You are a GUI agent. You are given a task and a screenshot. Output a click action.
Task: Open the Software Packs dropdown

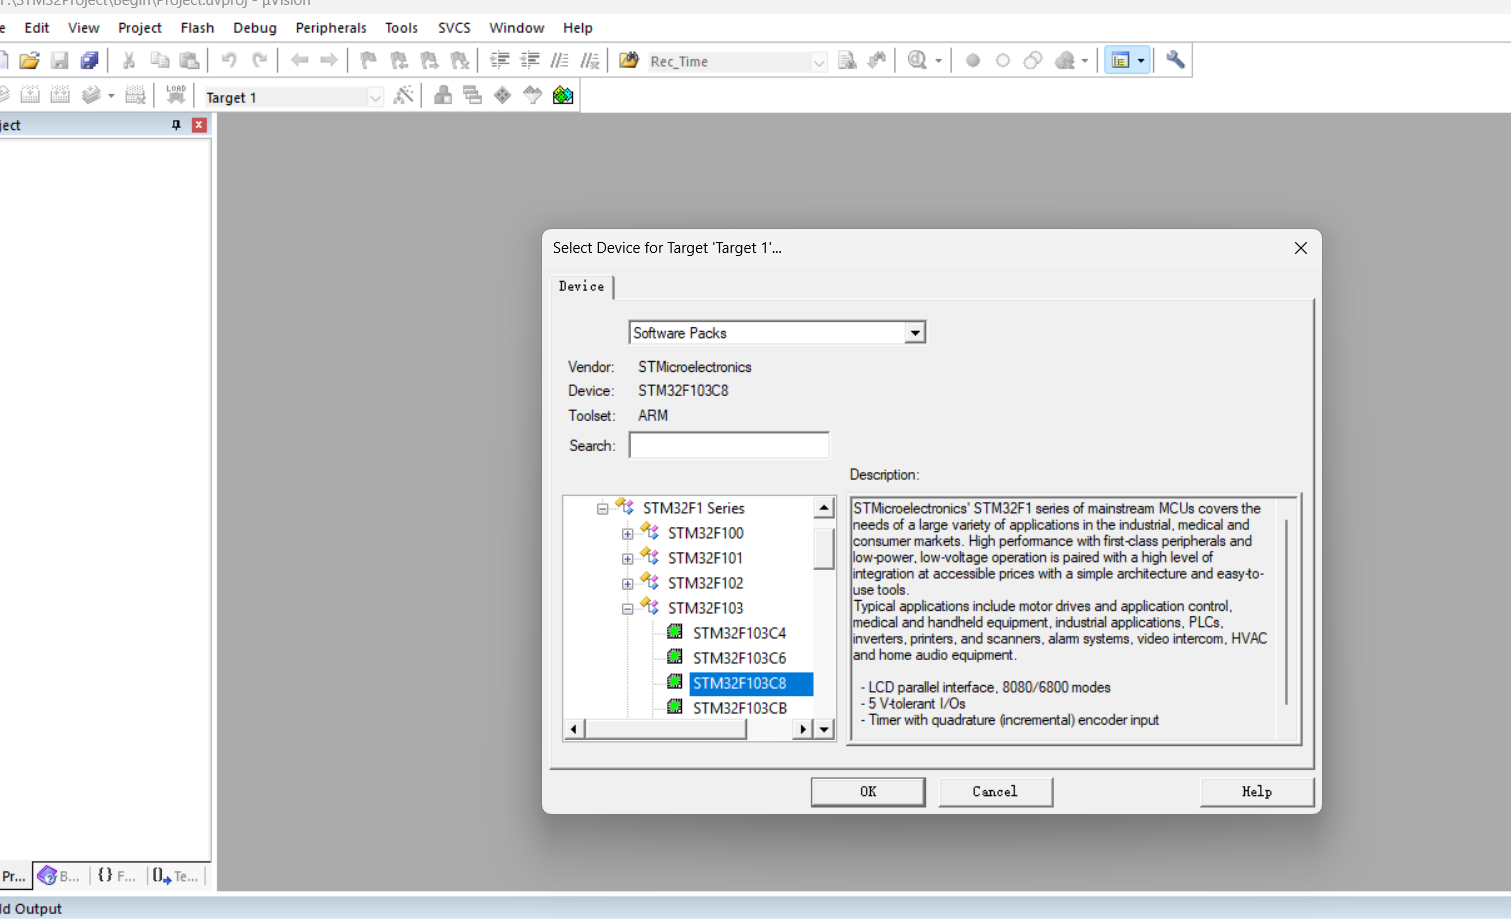pos(915,333)
